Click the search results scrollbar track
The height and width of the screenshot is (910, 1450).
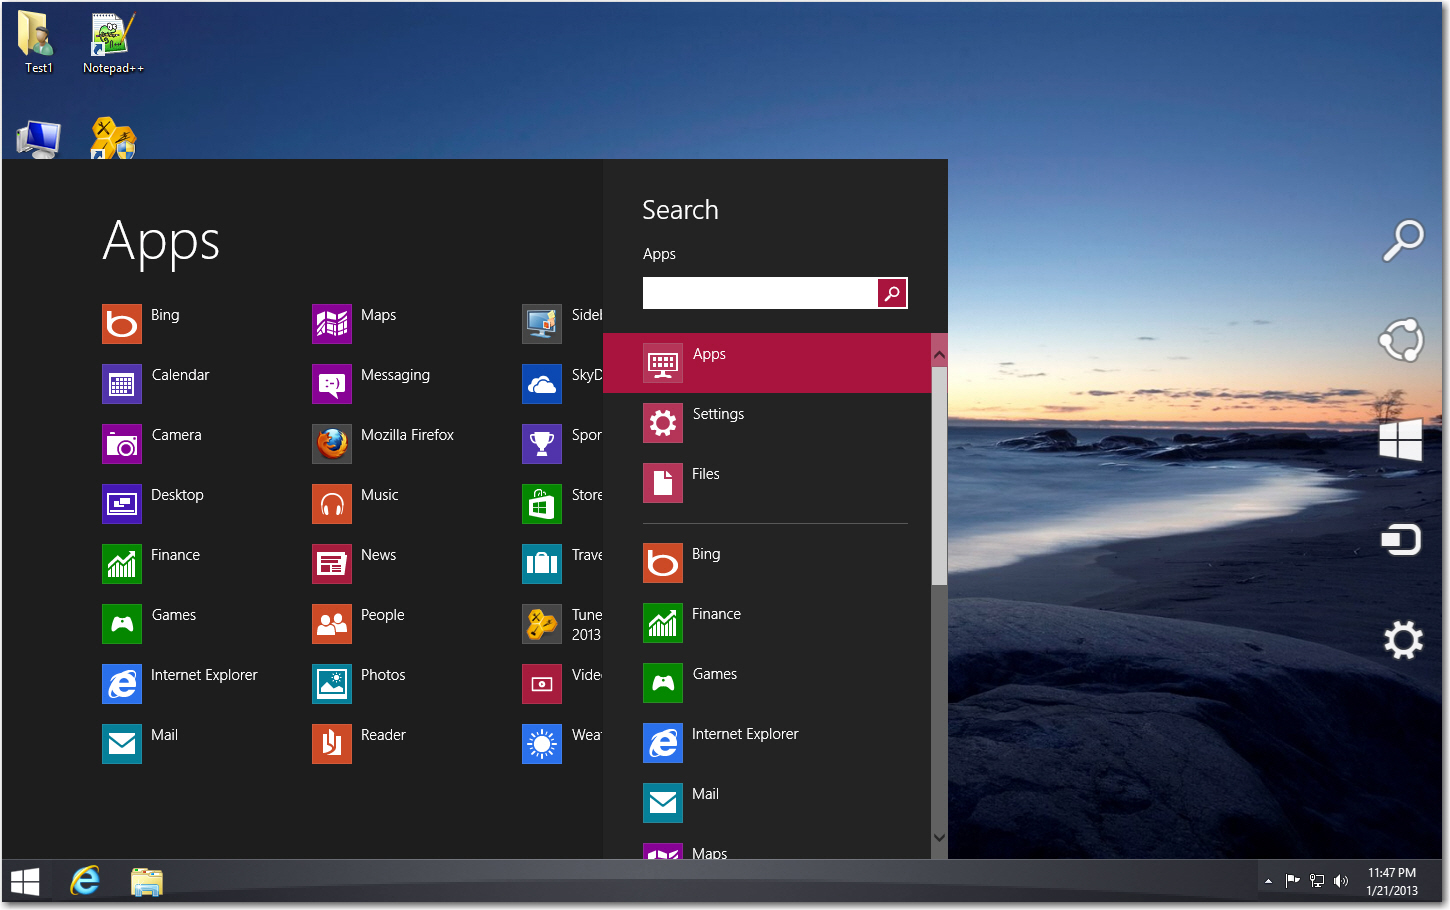(x=938, y=700)
